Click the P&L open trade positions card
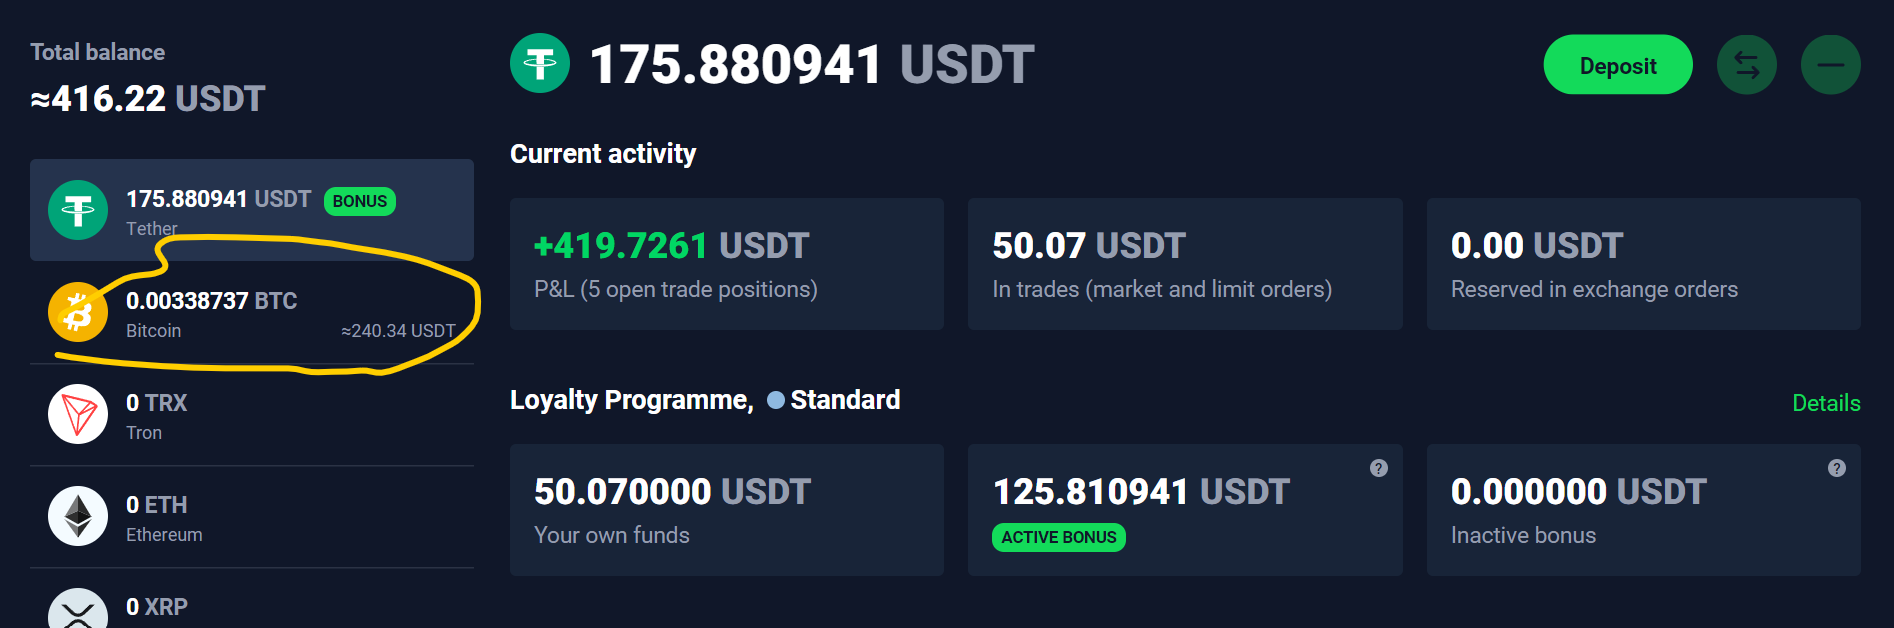Screen dimensions: 1894x628 click(726, 264)
